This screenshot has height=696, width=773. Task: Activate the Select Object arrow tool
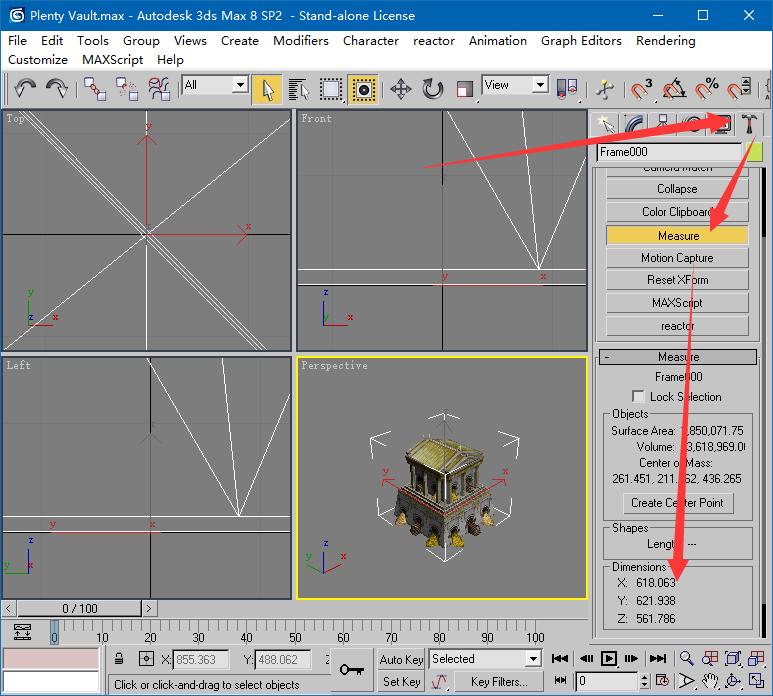267,89
